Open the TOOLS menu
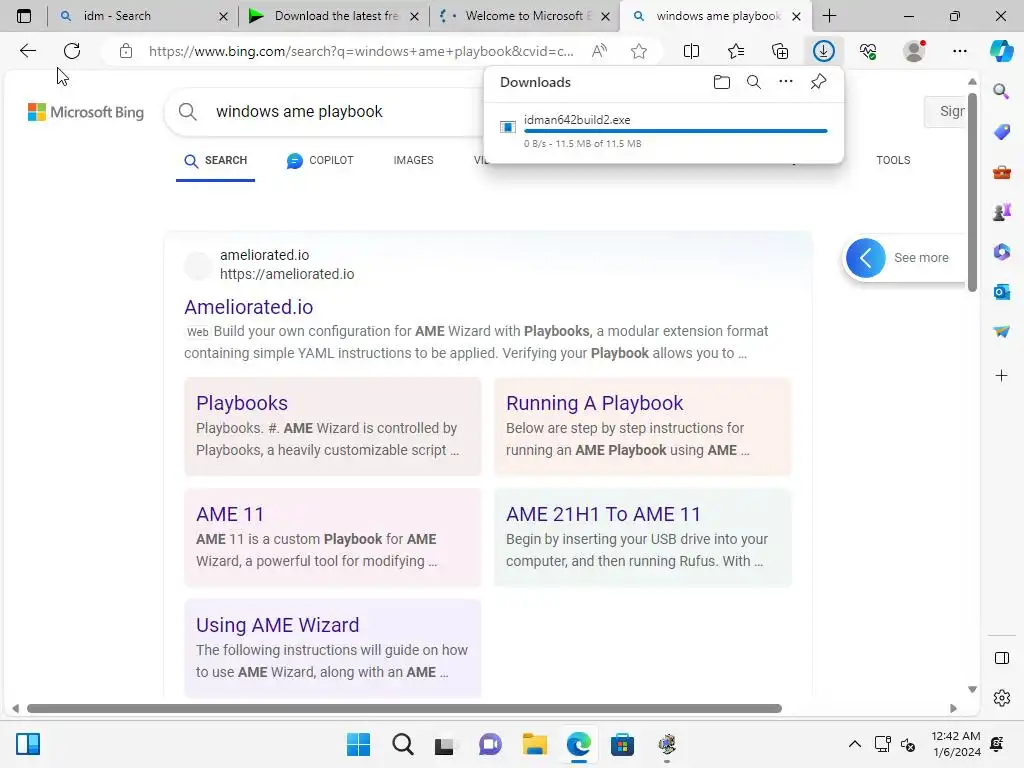Viewport: 1024px width, 768px height. click(x=893, y=161)
